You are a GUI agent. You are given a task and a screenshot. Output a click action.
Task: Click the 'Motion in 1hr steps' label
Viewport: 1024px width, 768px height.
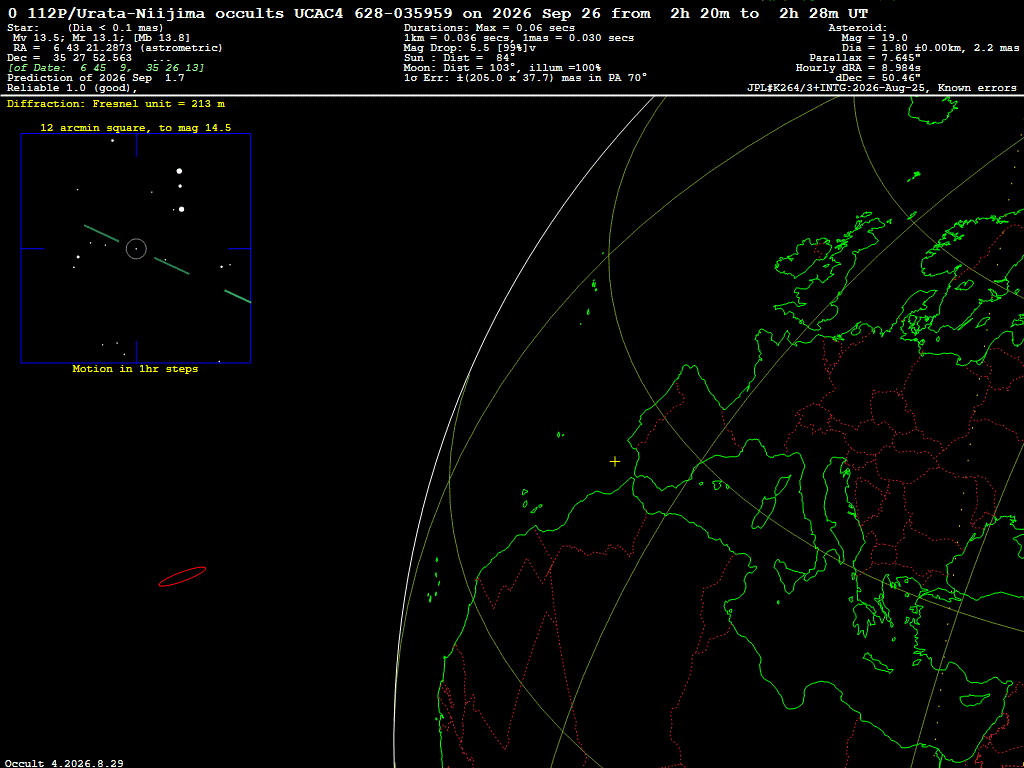pos(135,369)
